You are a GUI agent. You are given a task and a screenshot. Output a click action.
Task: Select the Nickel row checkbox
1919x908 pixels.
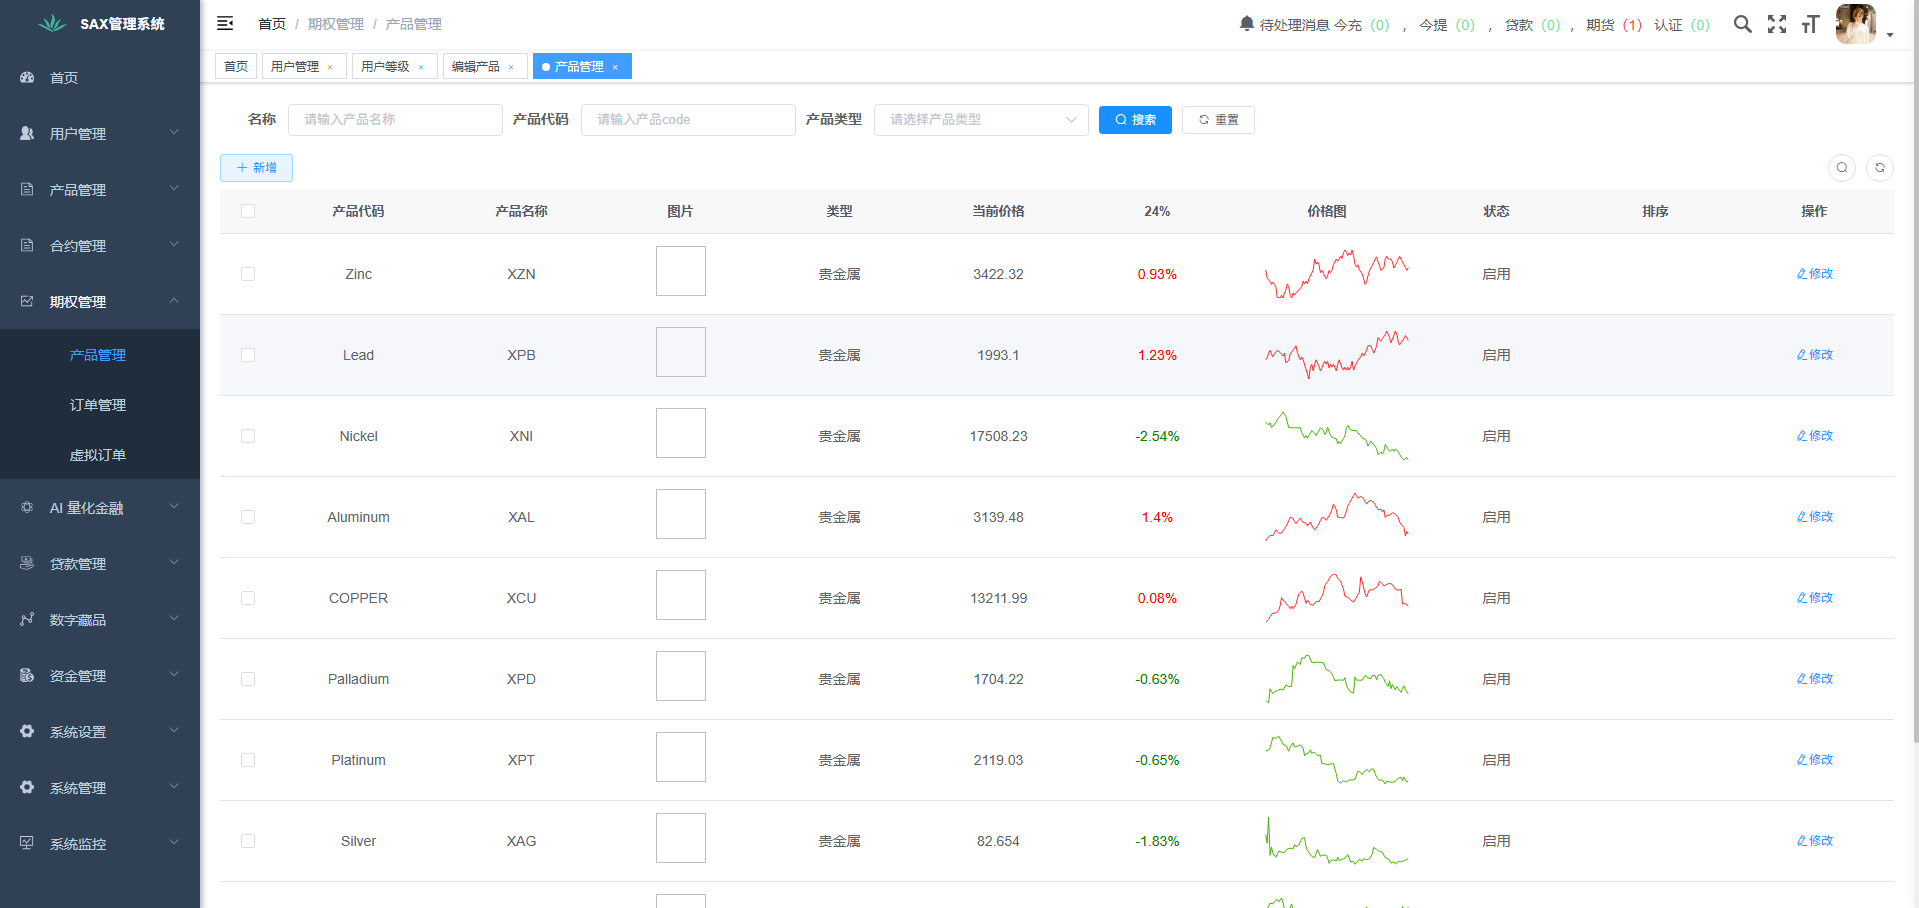(248, 436)
